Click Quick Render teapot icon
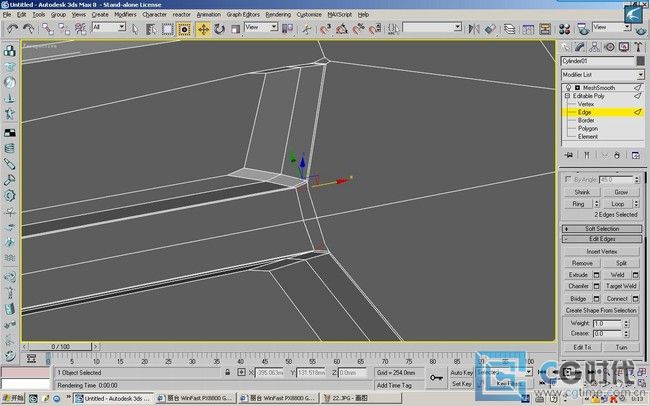The image size is (650, 406). point(640,30)
